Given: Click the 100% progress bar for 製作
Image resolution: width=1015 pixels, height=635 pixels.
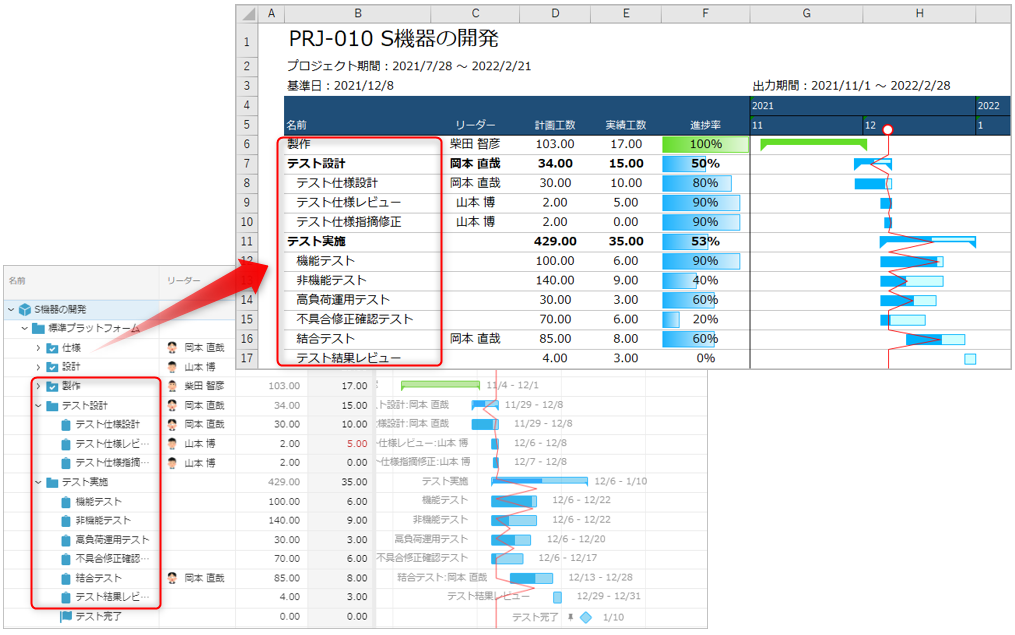Looking at the screenshot, I should click(x=705, y=145).
